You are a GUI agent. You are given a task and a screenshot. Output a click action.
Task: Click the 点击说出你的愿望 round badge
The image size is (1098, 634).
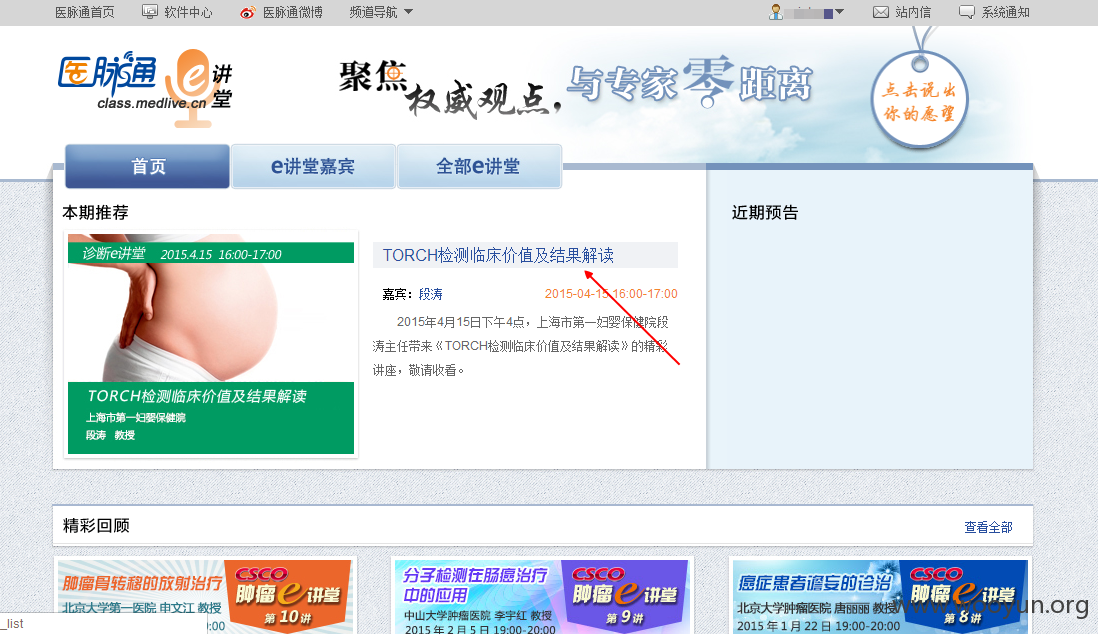[919, 101]
